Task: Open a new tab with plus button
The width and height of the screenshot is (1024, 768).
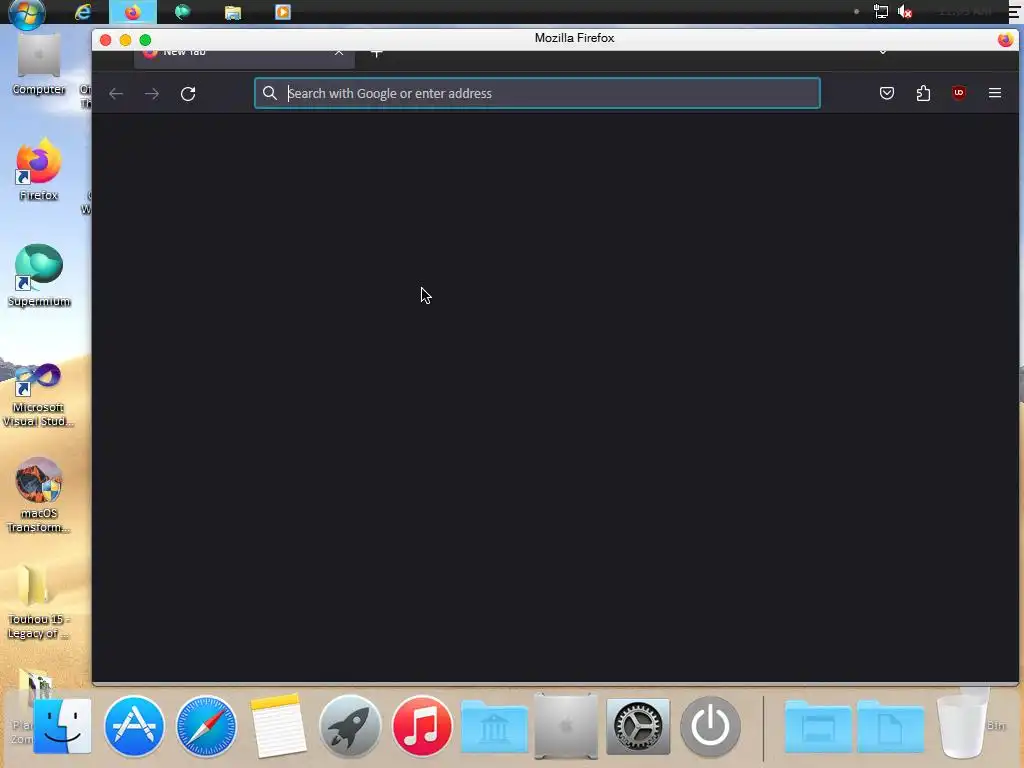Action: tap(376, 52)
